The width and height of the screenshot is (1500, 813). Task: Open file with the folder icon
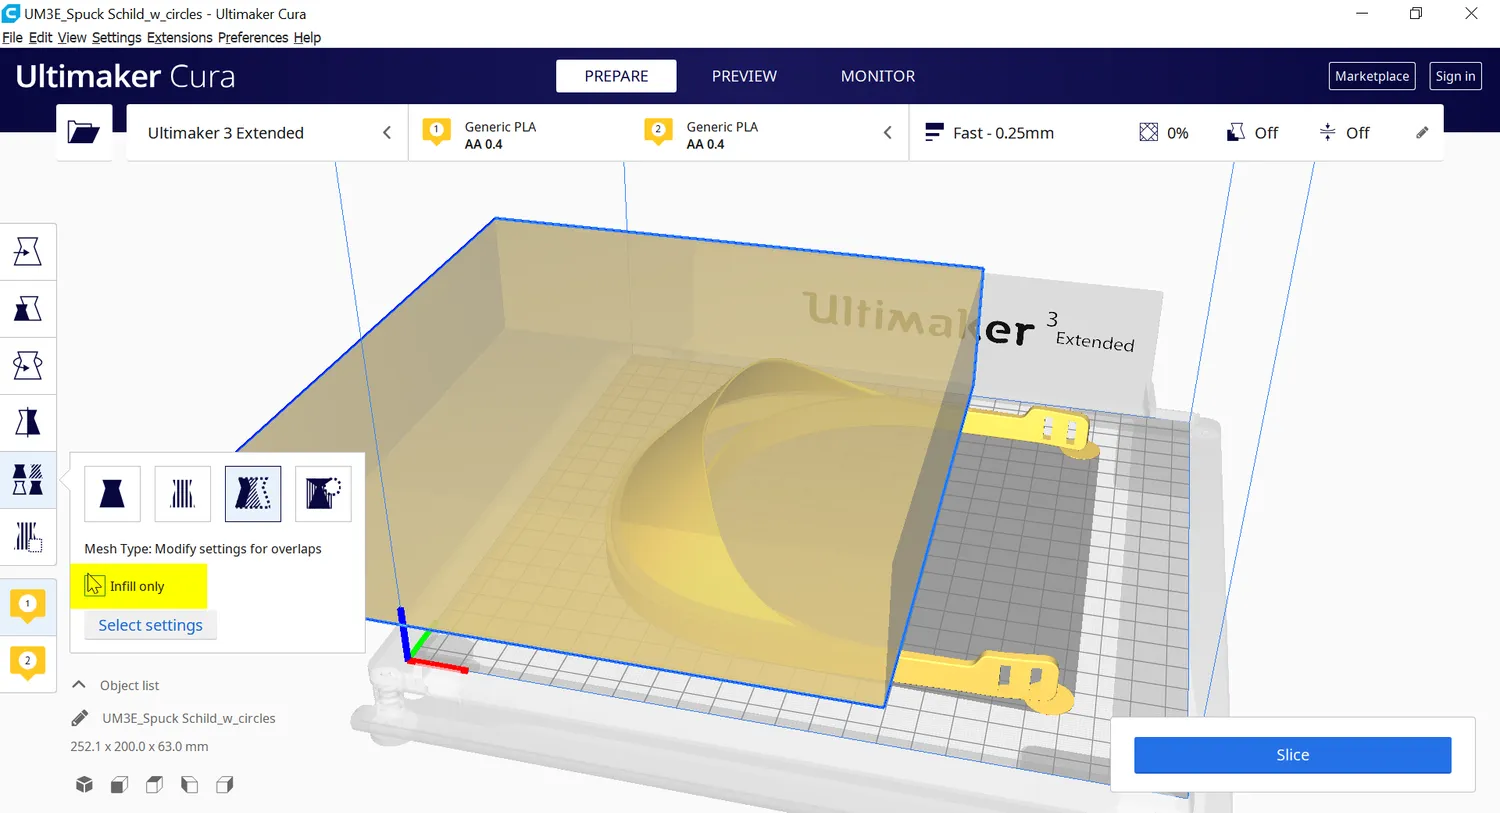click(84, 132)
